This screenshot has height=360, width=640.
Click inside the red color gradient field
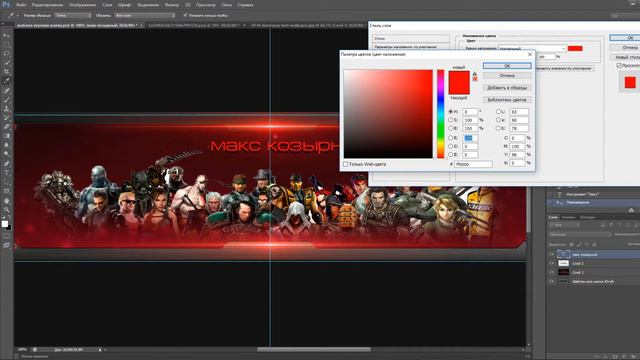pyautogui.click(x=388, y=114)
